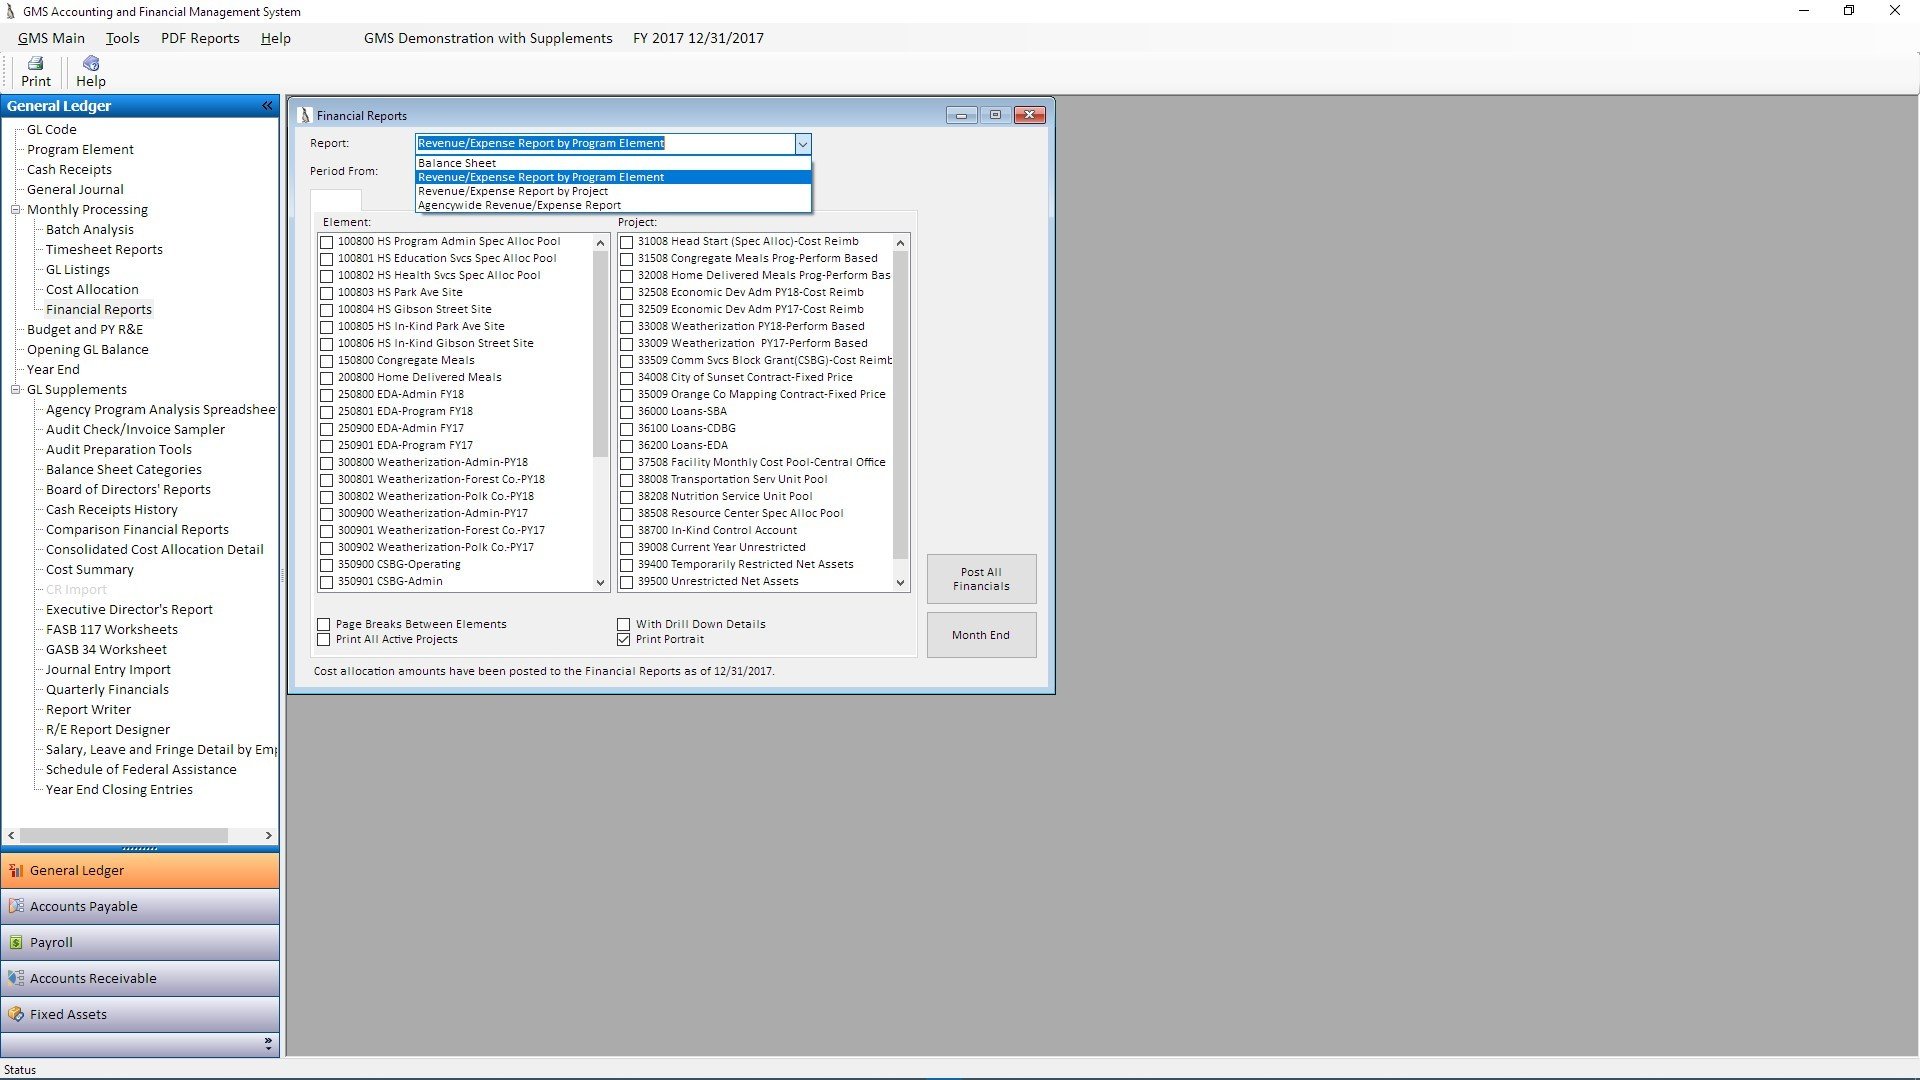This screenshot has height=1080, width=1920.
Task: Open the Fixed Assets module icon
Action: click(16, 1015)
